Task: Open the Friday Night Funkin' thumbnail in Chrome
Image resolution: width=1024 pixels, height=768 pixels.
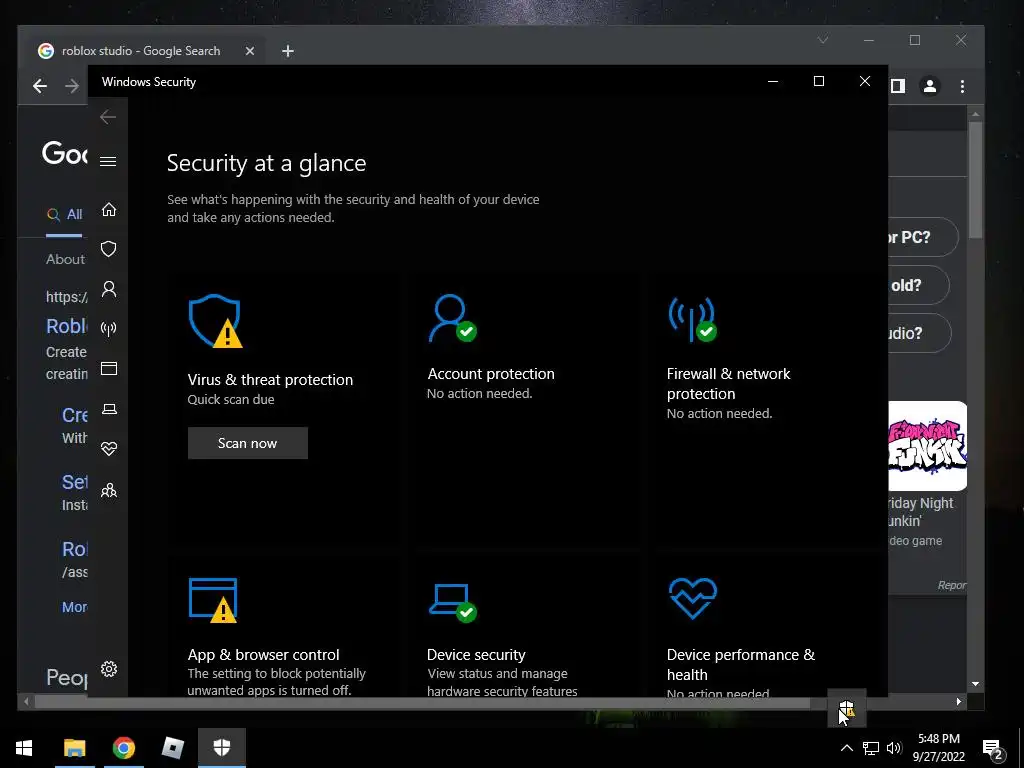Action: pos(927,445)
